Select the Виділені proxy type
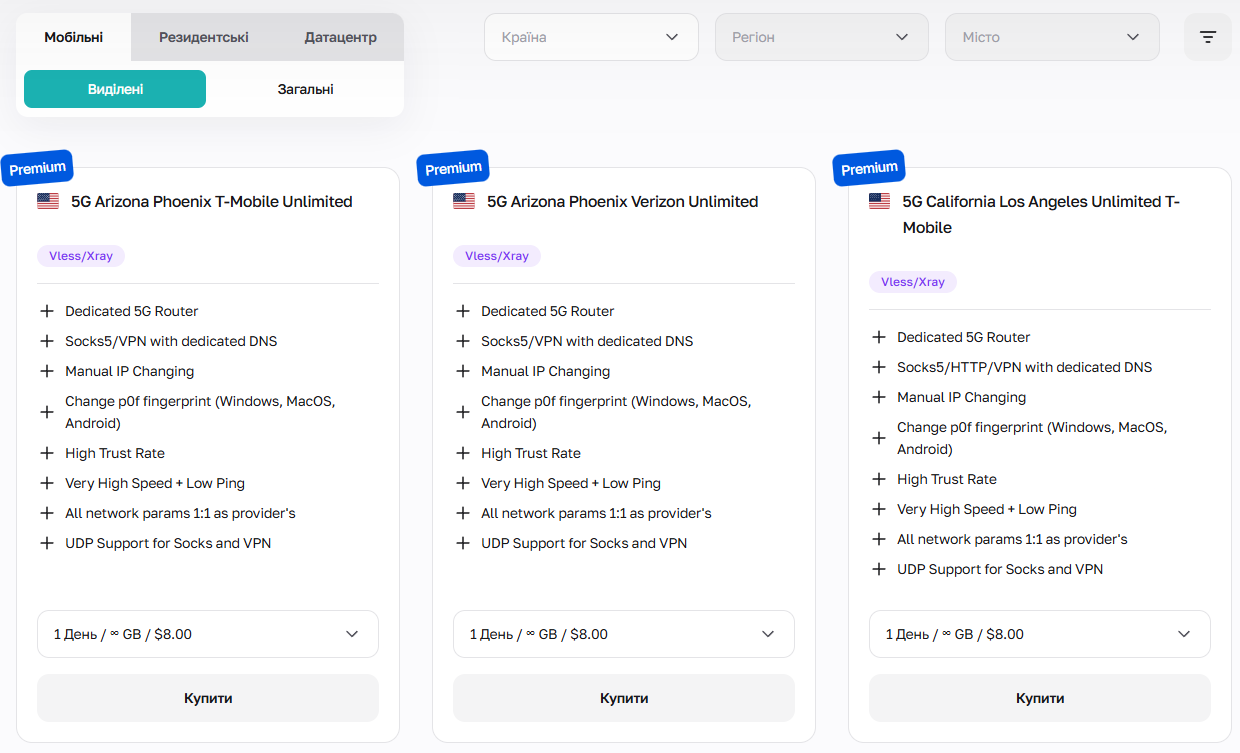The width and height of the screenshot is (1240, 753). click(115, 89)
